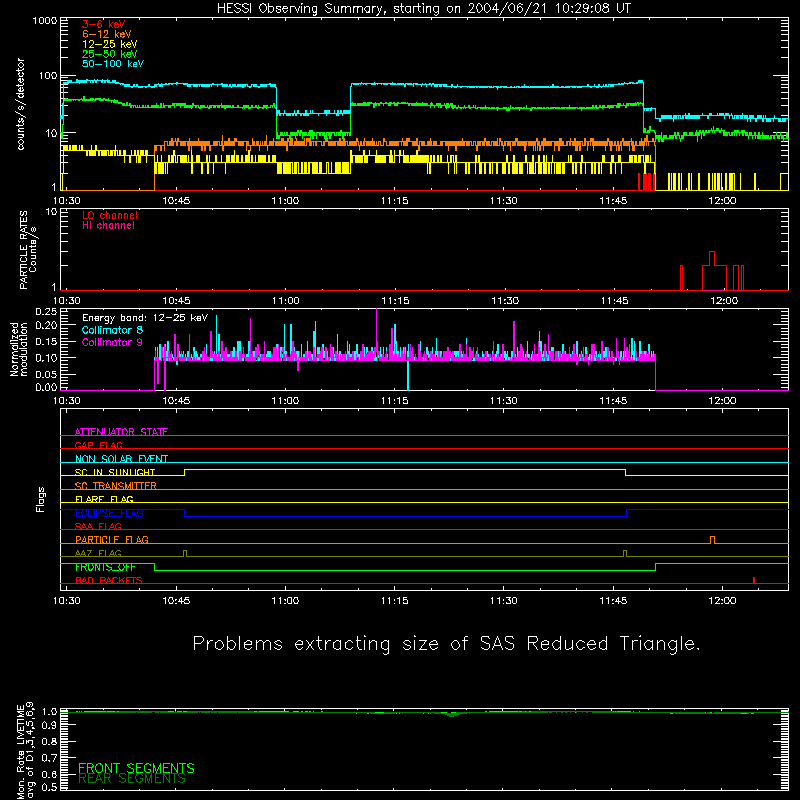800x800 pixels.
Task: Select the 25-50 keV legend label
Action: [109, 54]
